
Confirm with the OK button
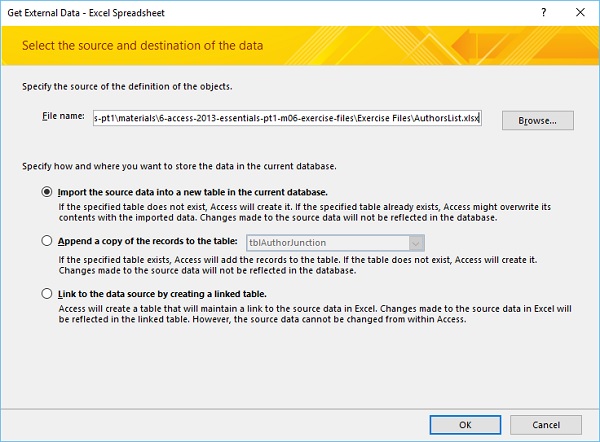click(x=465, y=423)
